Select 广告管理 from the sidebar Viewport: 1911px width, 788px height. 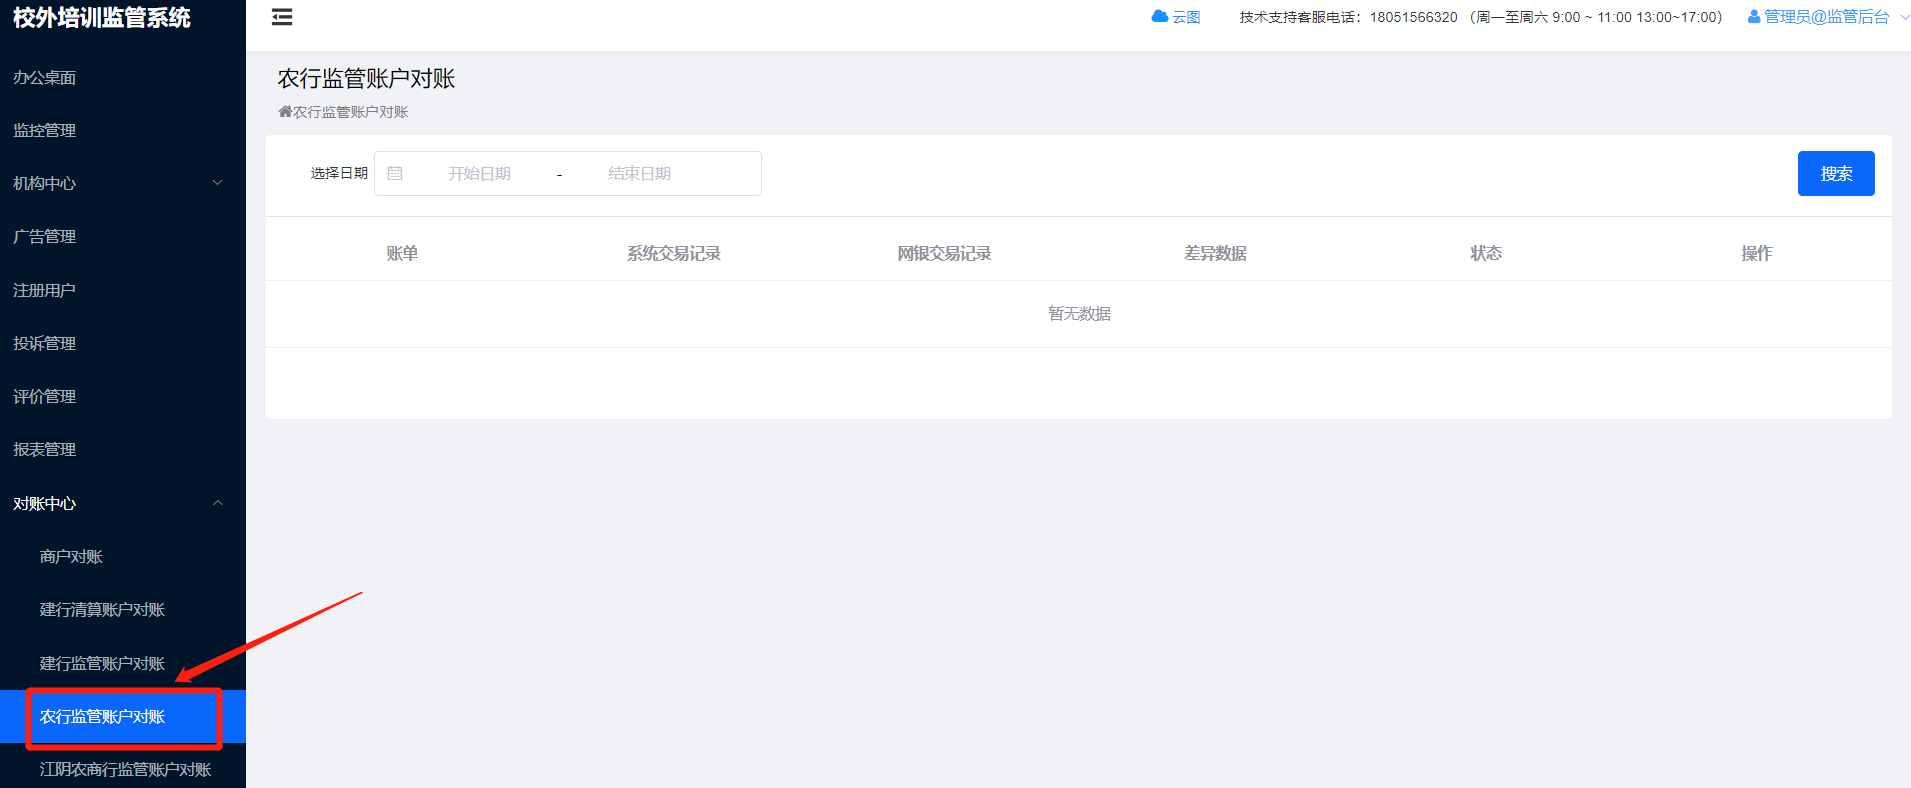click(x=45, y=237)
